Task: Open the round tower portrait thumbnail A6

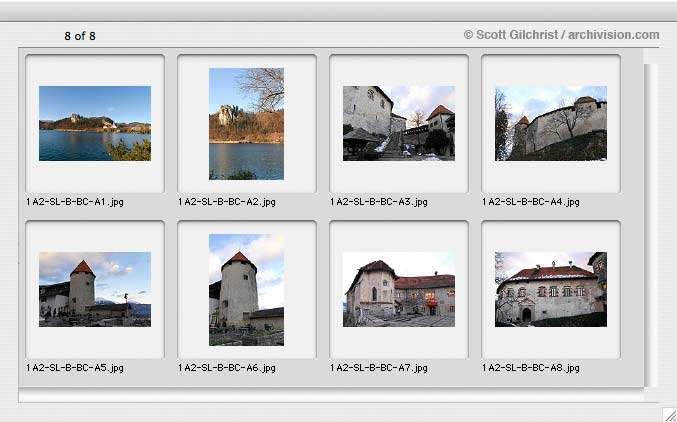Action: (247, 290)
